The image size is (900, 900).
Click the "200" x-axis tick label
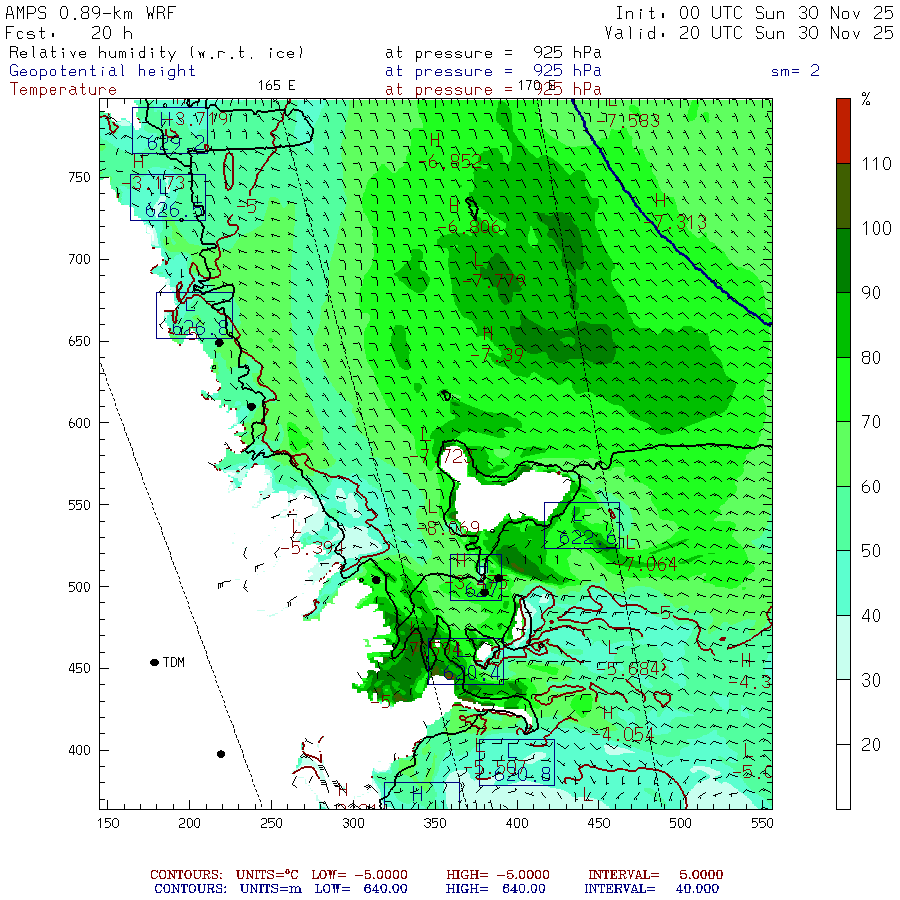pyautogui.click(x=189, y=823)
